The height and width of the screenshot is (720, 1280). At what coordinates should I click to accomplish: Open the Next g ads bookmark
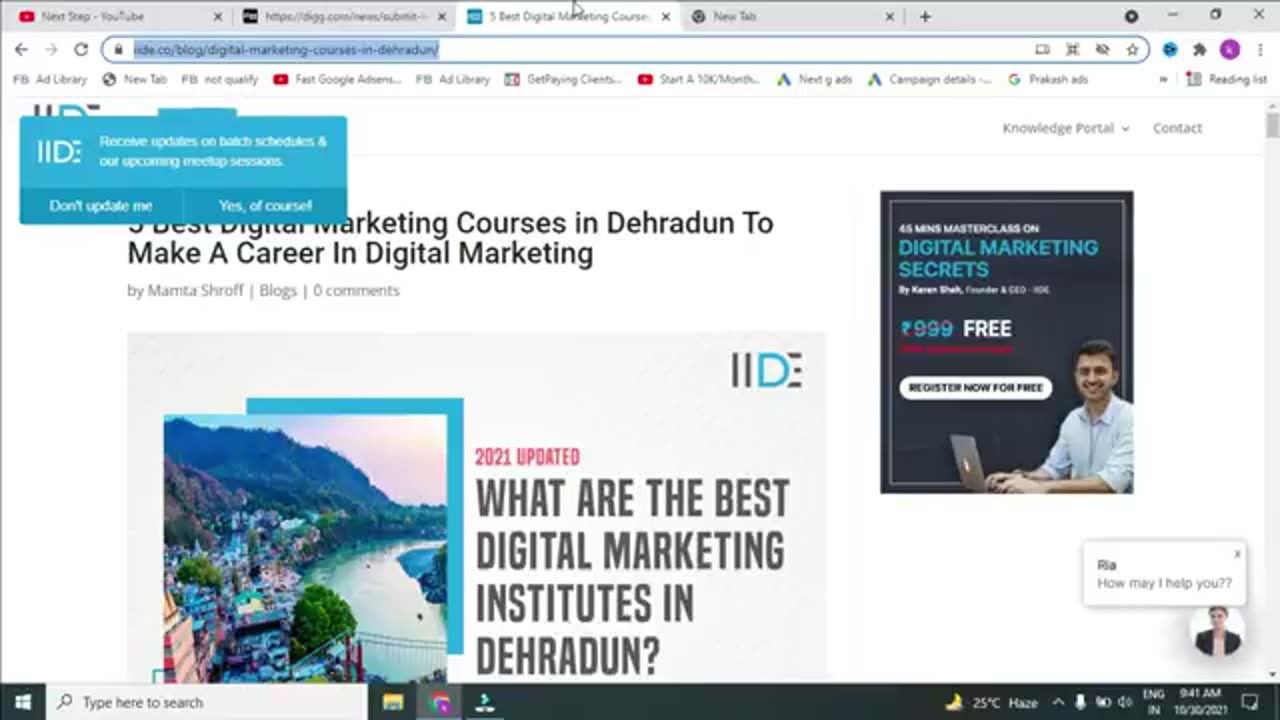click(x=814, y=79)
